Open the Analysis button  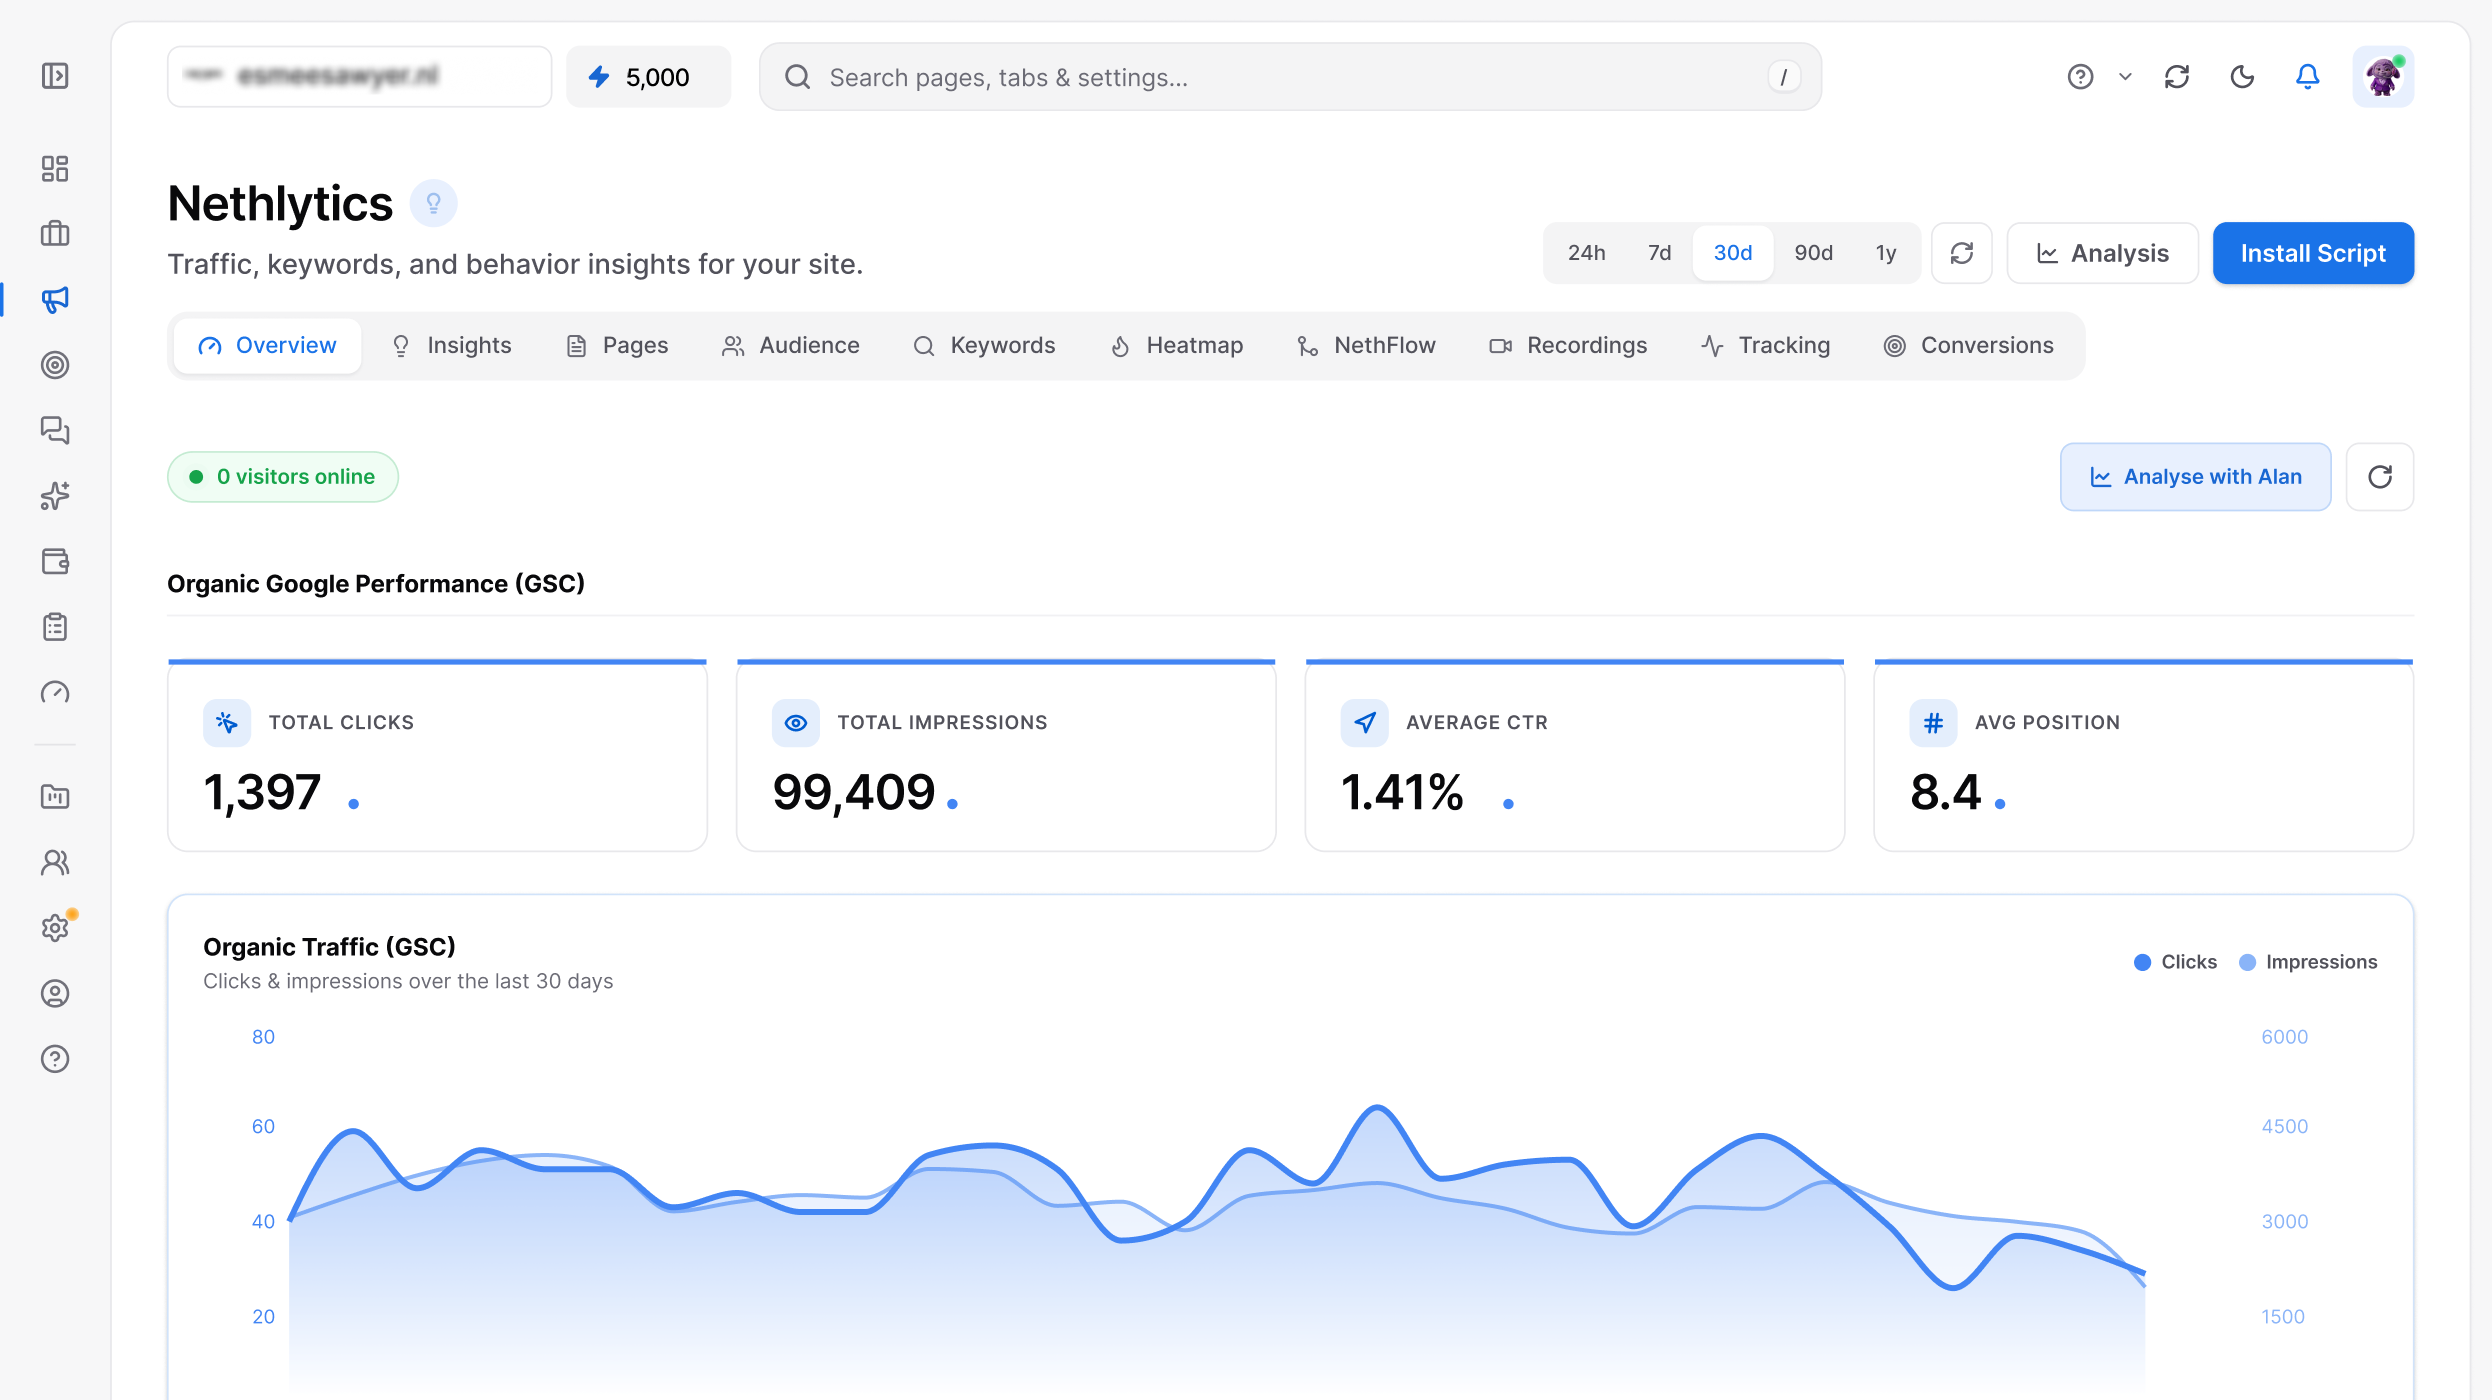point(2102,253)
